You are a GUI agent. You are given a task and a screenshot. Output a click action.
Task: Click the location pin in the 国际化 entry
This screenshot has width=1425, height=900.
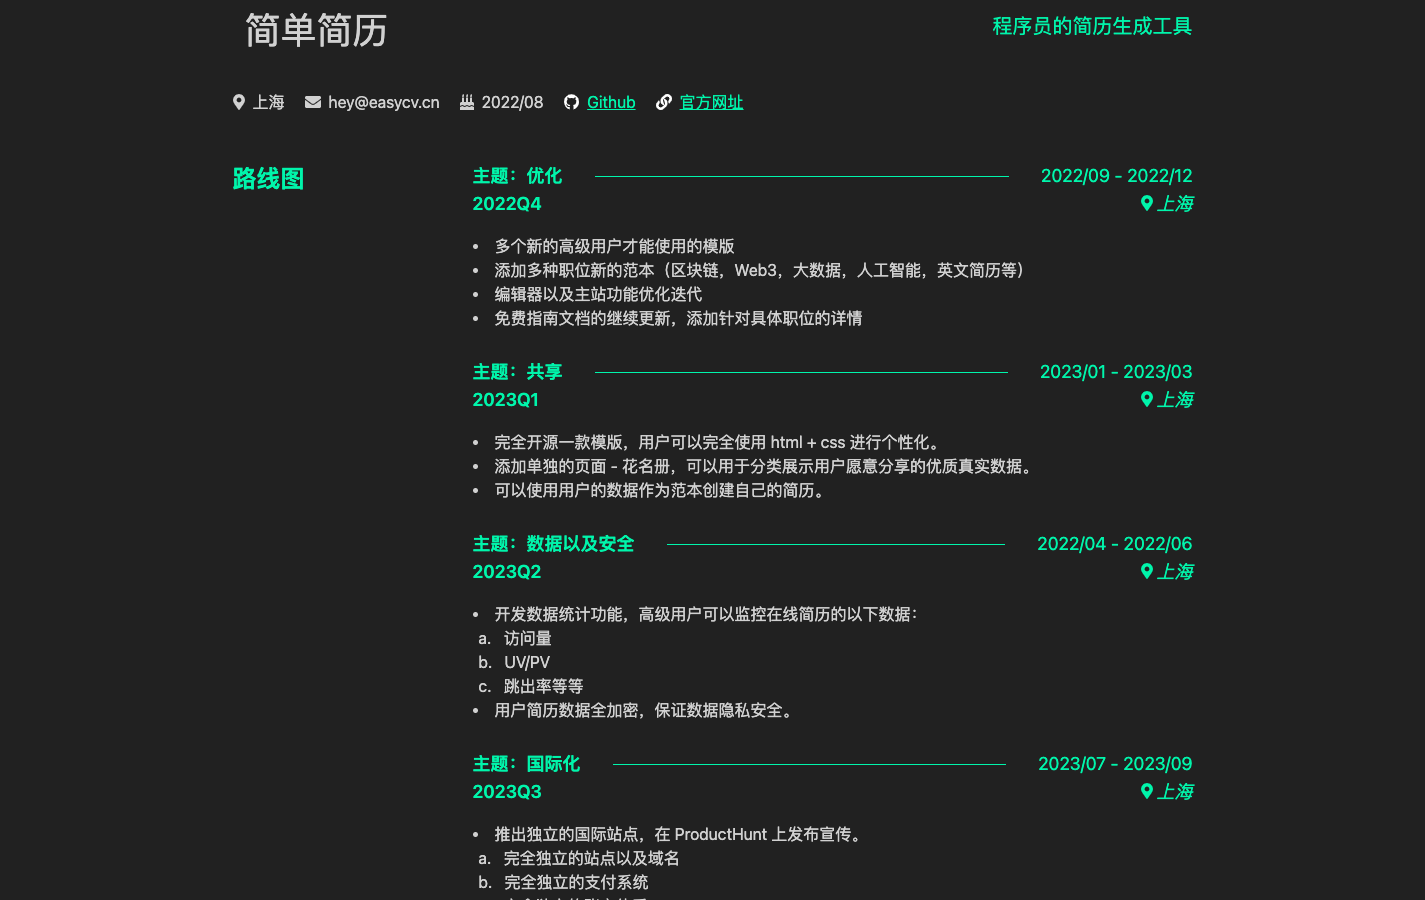click(1147, 791)
